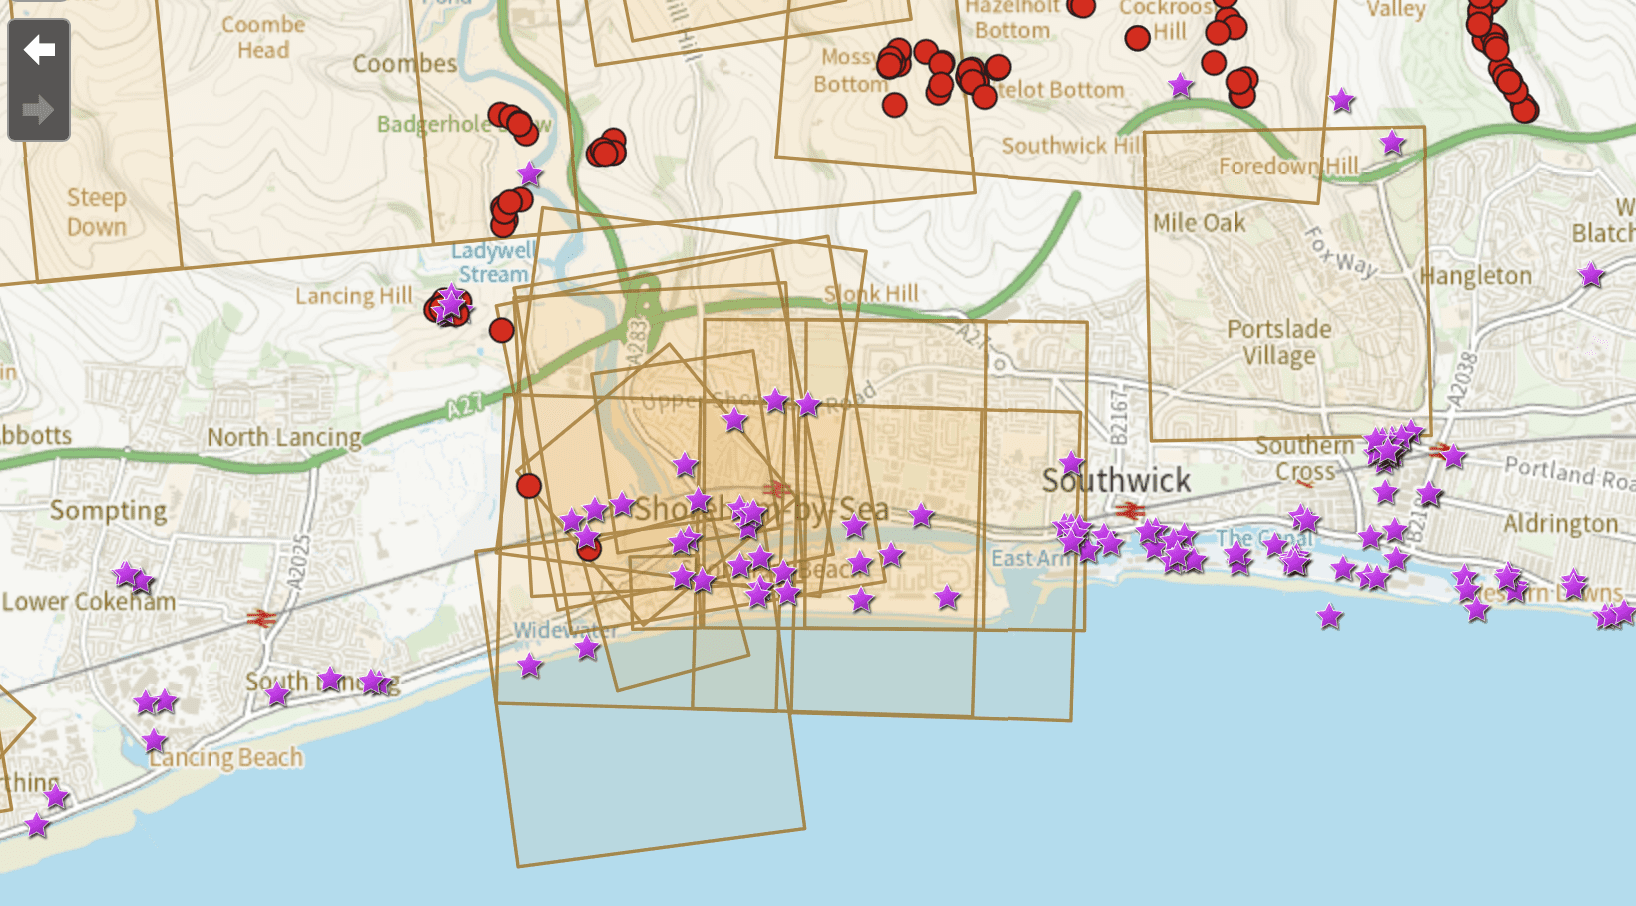Select lone purple star offshore south of The Canal
Viewport: 1636px width, 906px height.
click(1329, 616)
